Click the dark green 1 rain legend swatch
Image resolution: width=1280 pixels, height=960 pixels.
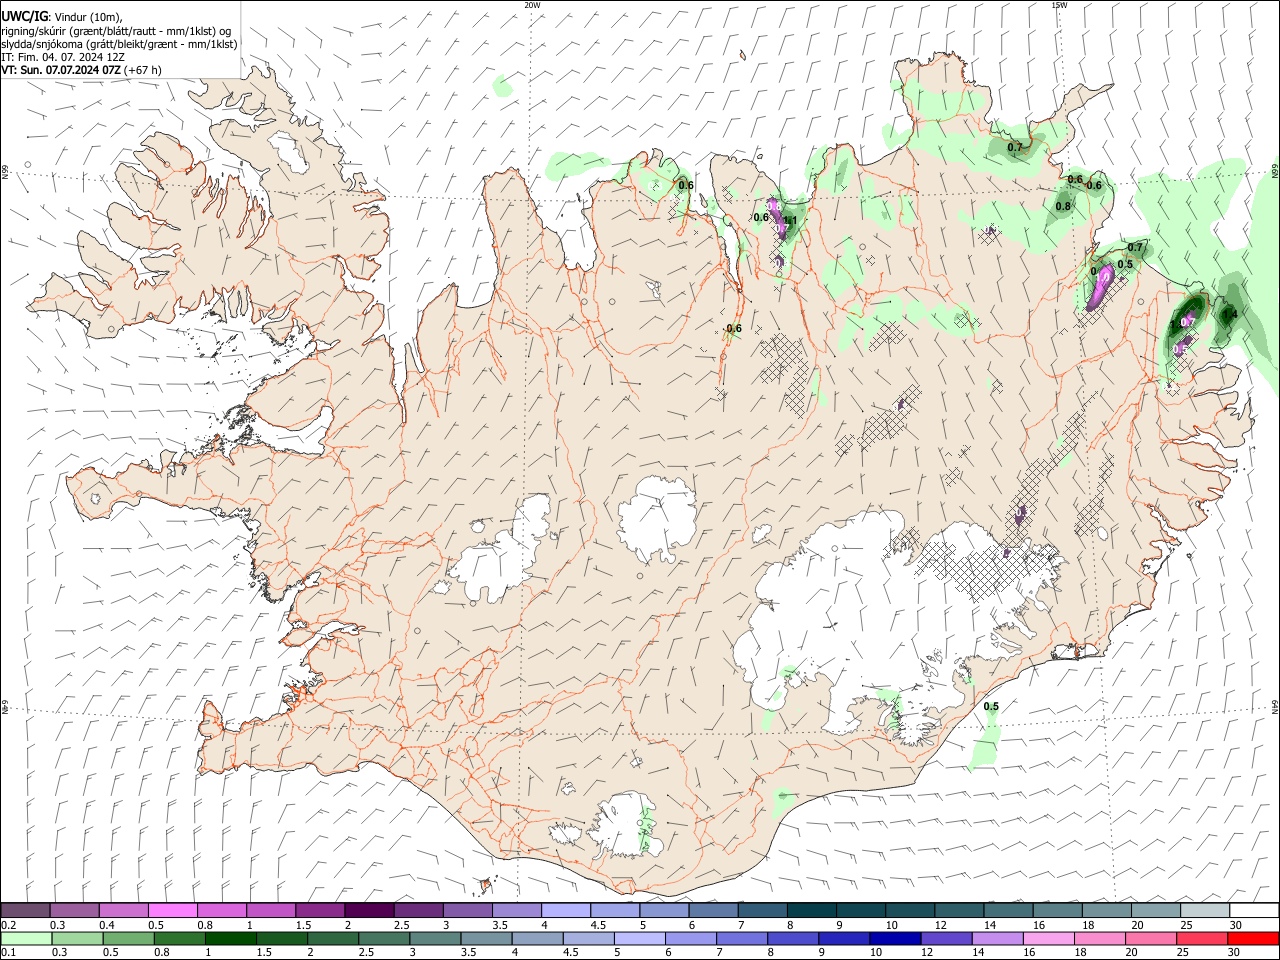[x=230, y=939]
